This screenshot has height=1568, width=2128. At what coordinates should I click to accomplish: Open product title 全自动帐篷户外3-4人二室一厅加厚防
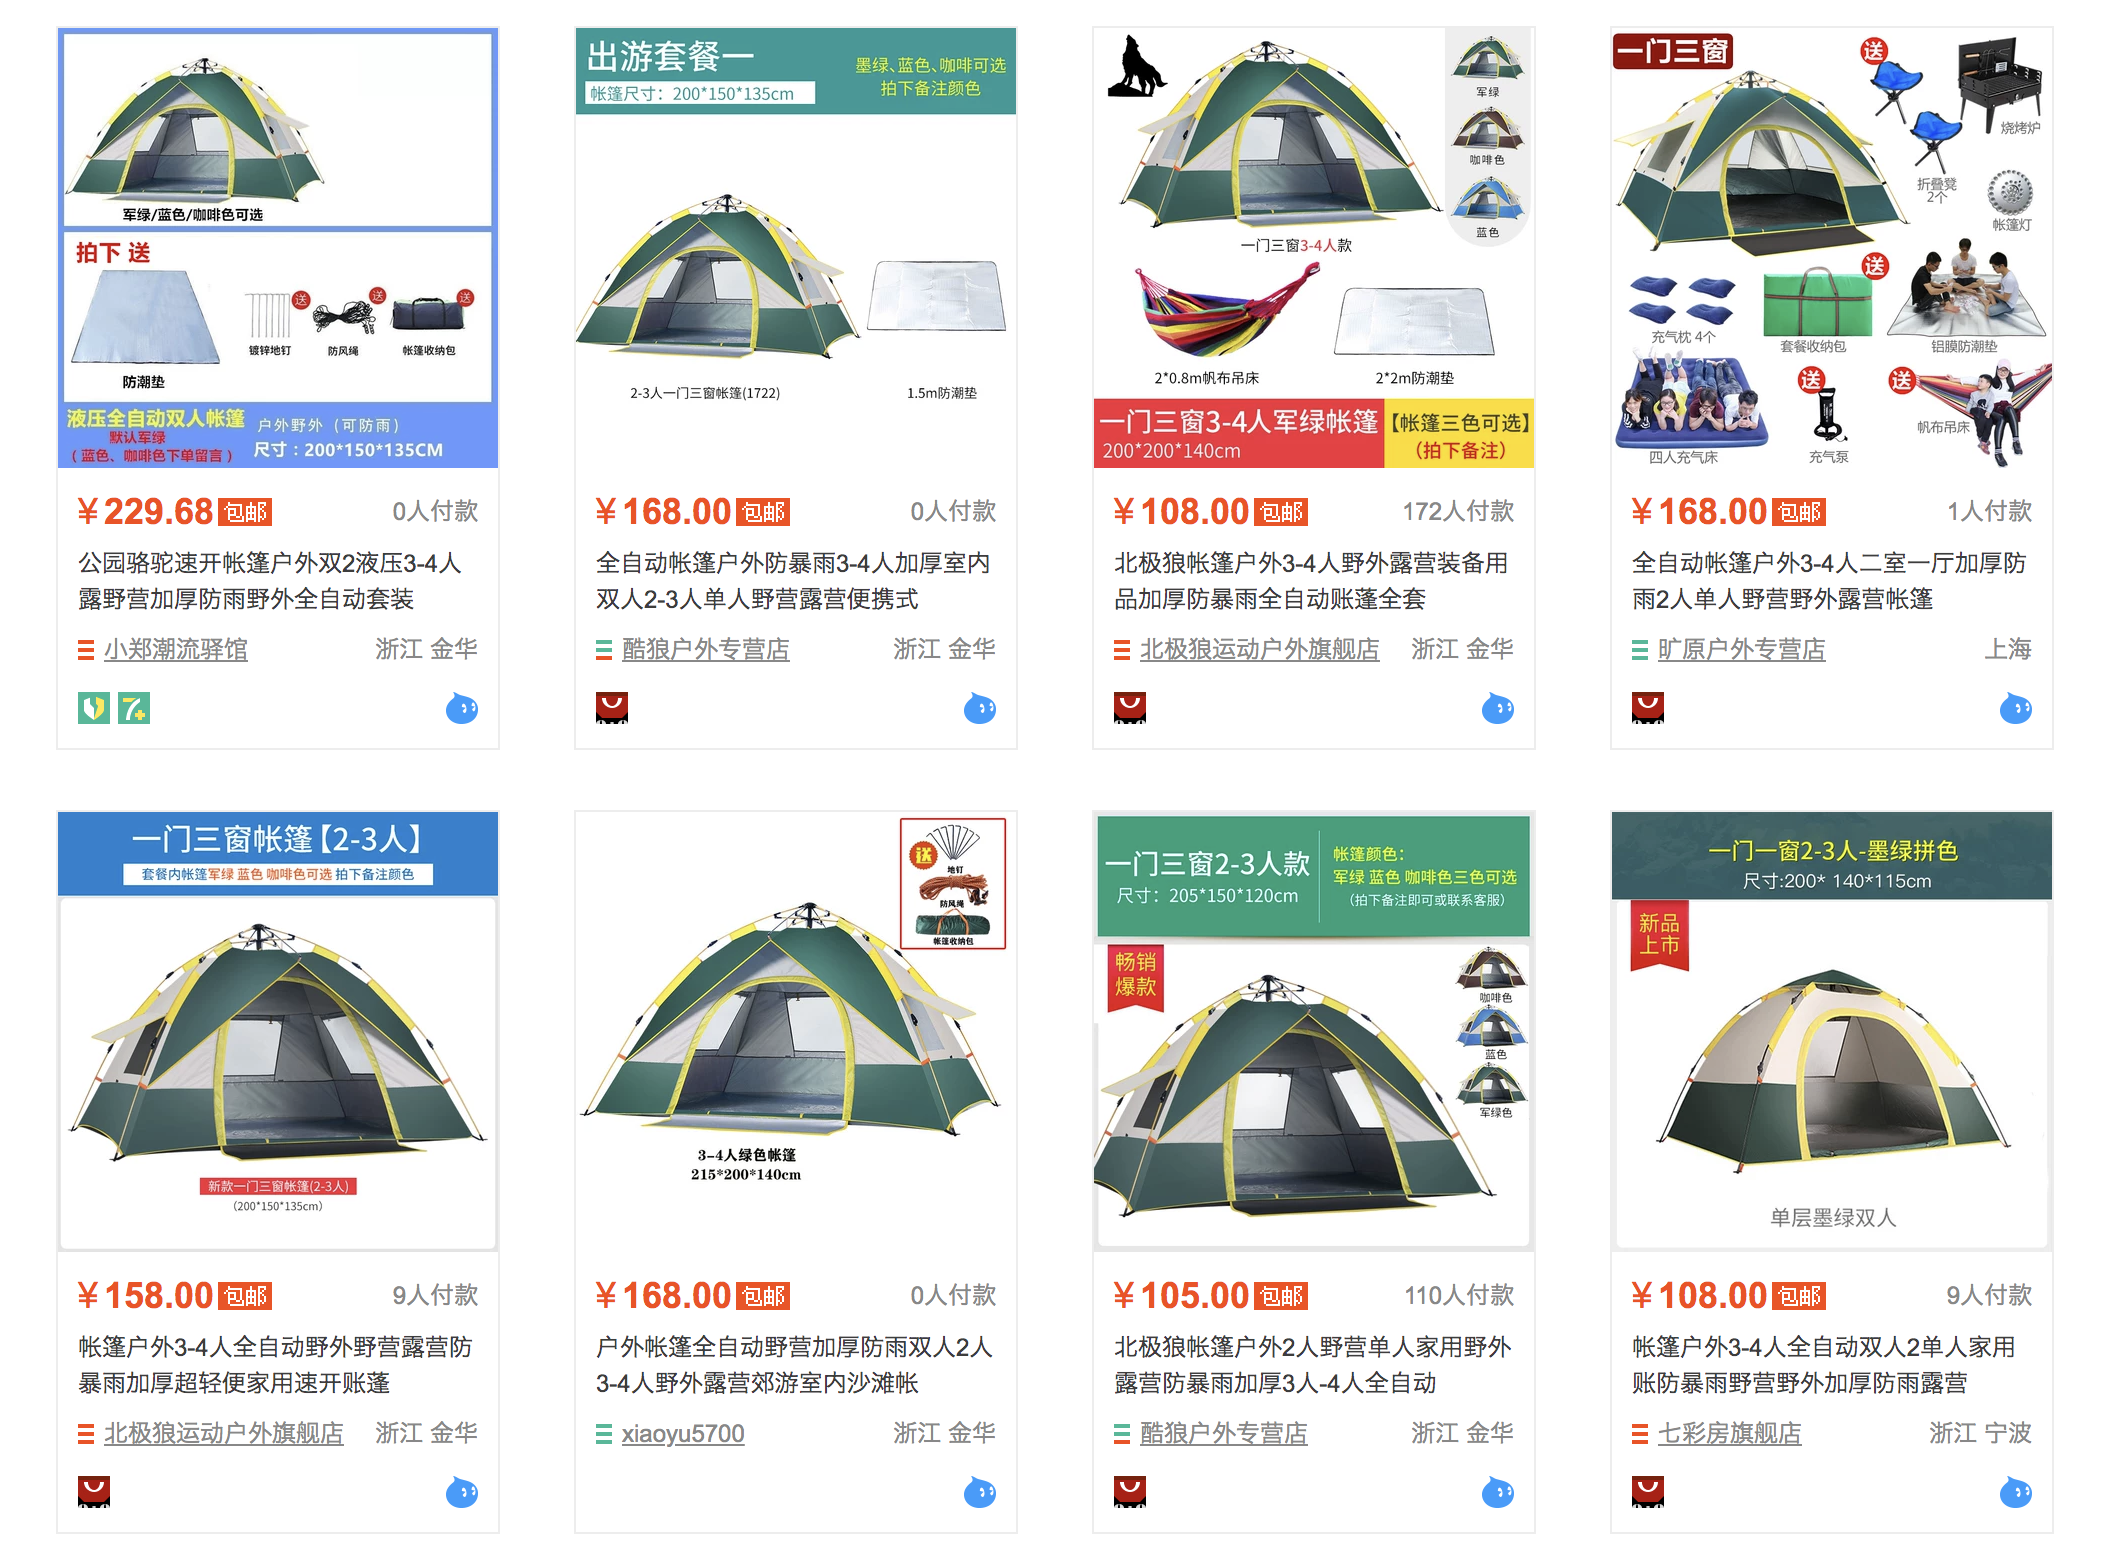(1829, 563)
